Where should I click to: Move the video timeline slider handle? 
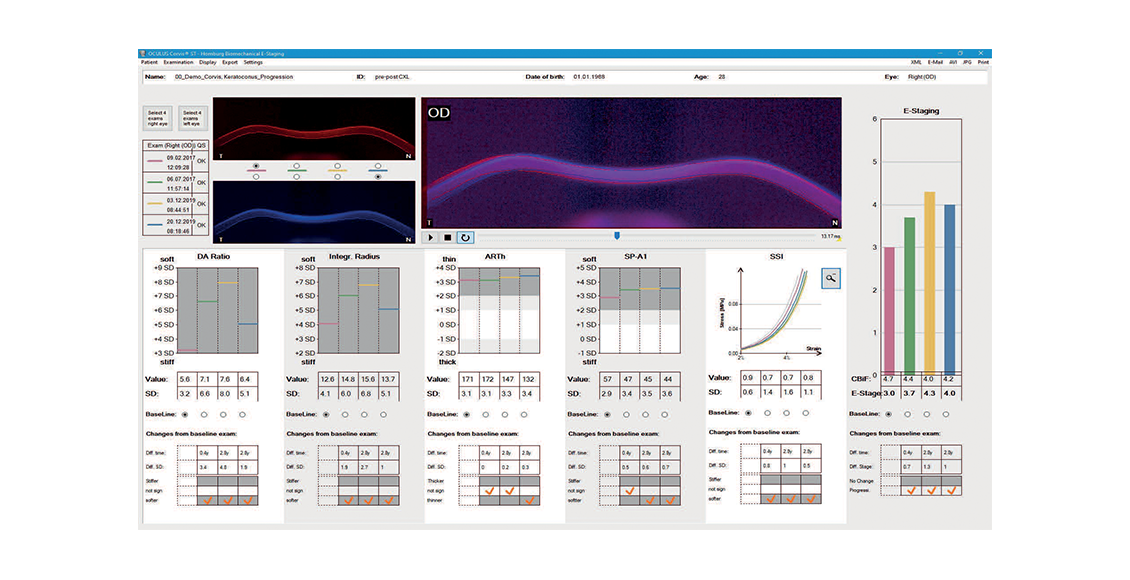tap(617, 236)
